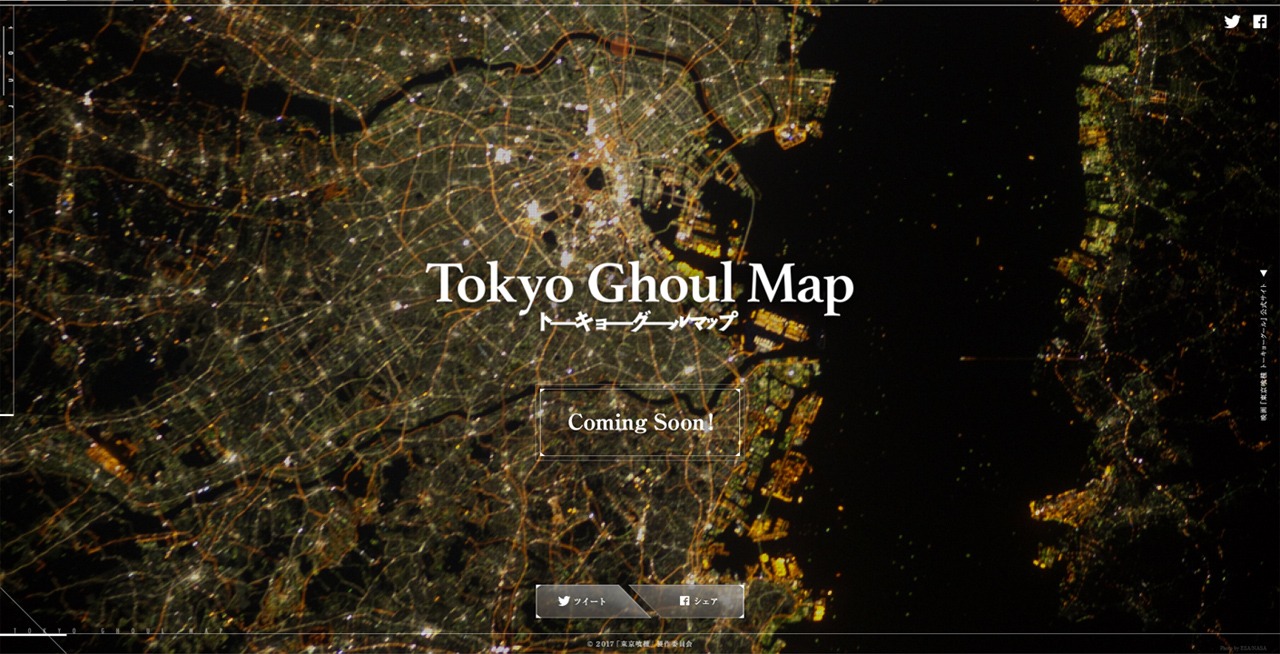Screen dimensions: 1280x654
Task: Click the katakana トーキョーグールマップ subtitle
Action: tap(638, 322)
